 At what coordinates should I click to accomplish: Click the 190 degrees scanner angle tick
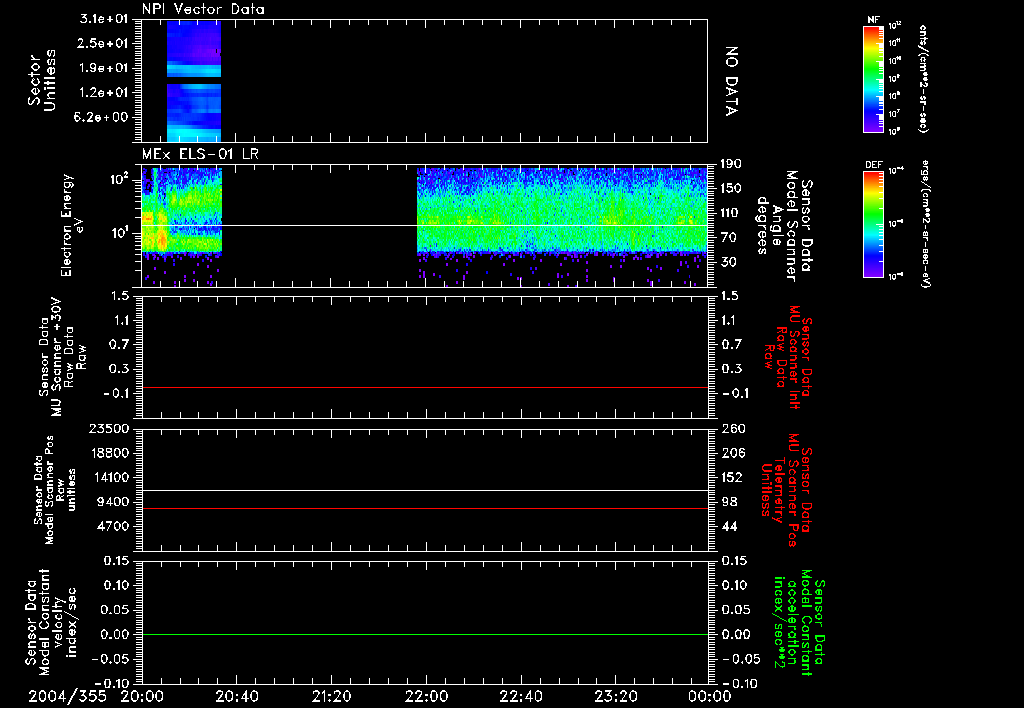pyautogui.click(x=731, y=164)
